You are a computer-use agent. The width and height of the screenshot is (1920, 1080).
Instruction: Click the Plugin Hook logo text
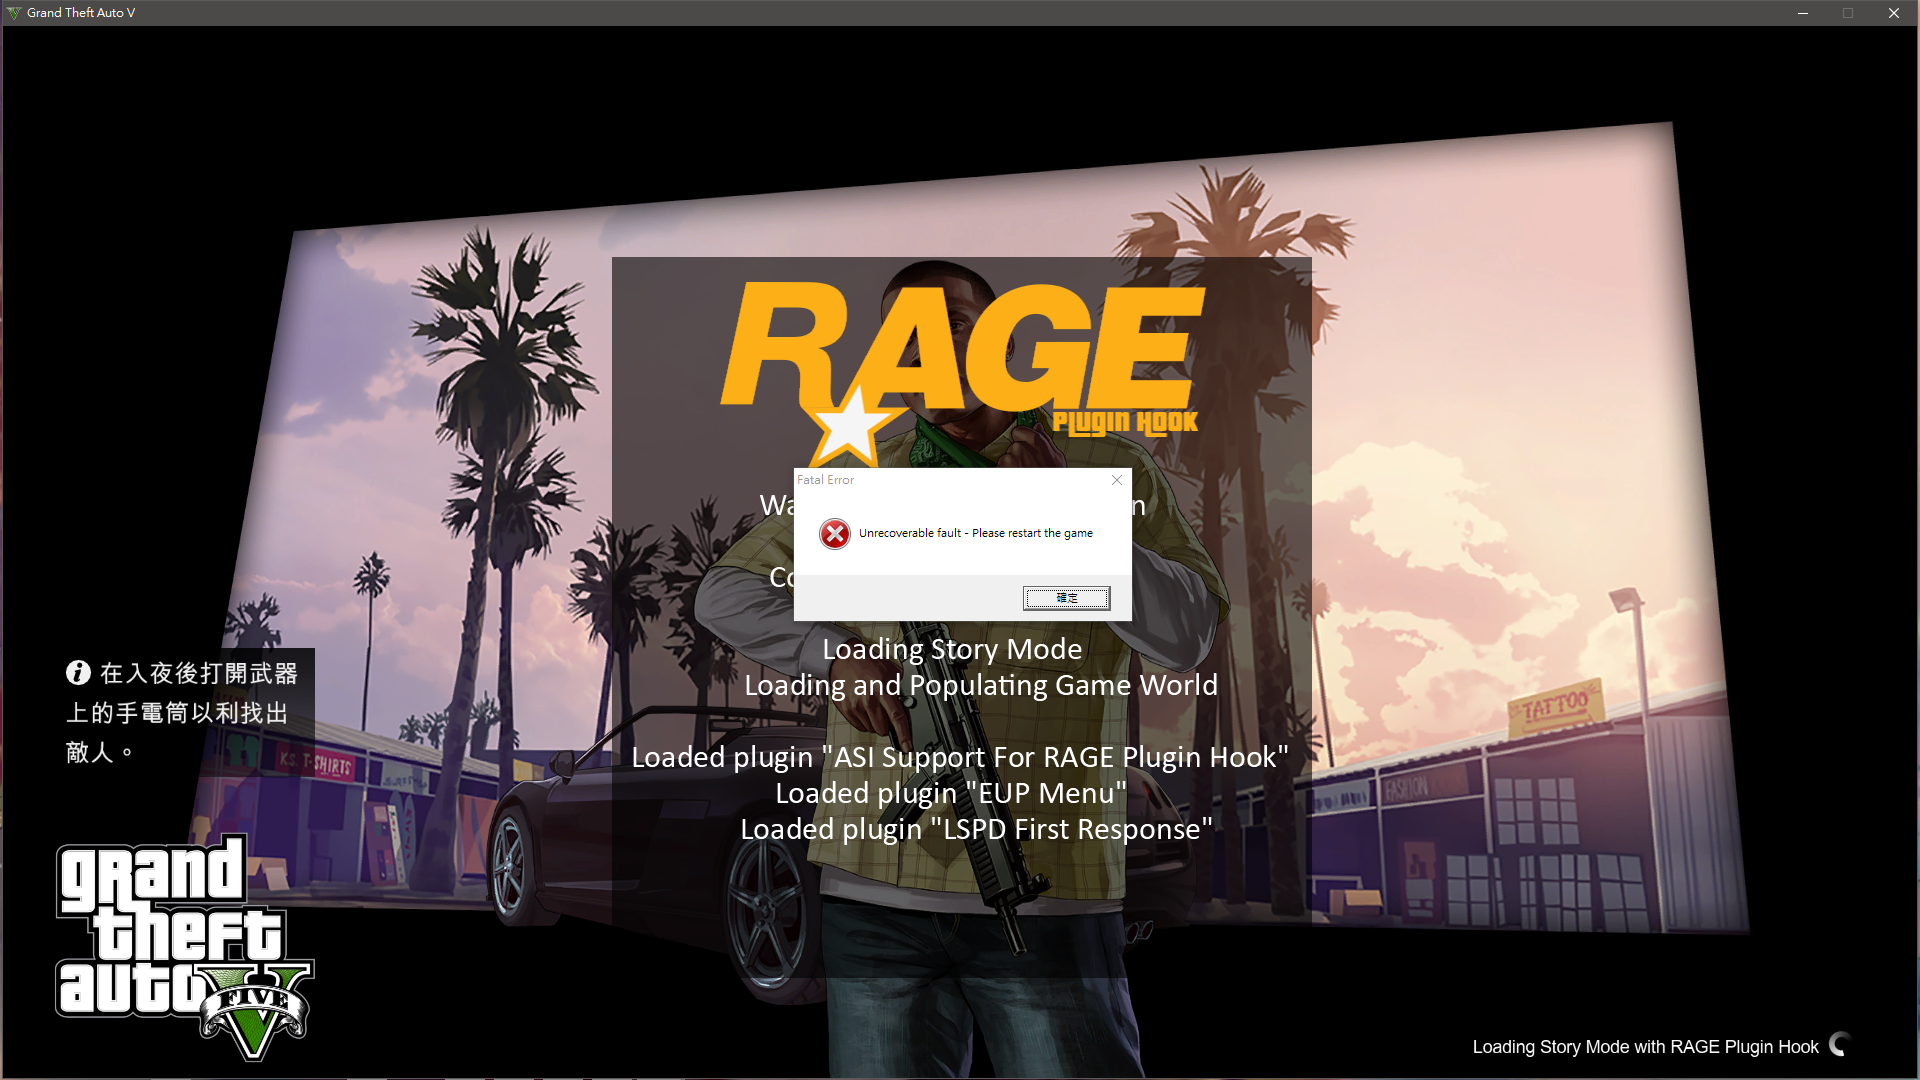[1125, 422]
